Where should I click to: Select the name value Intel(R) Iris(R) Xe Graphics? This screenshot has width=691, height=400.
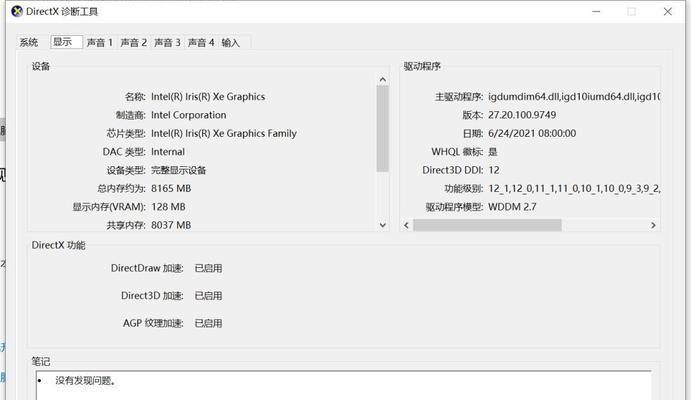[x=208, y=96]
